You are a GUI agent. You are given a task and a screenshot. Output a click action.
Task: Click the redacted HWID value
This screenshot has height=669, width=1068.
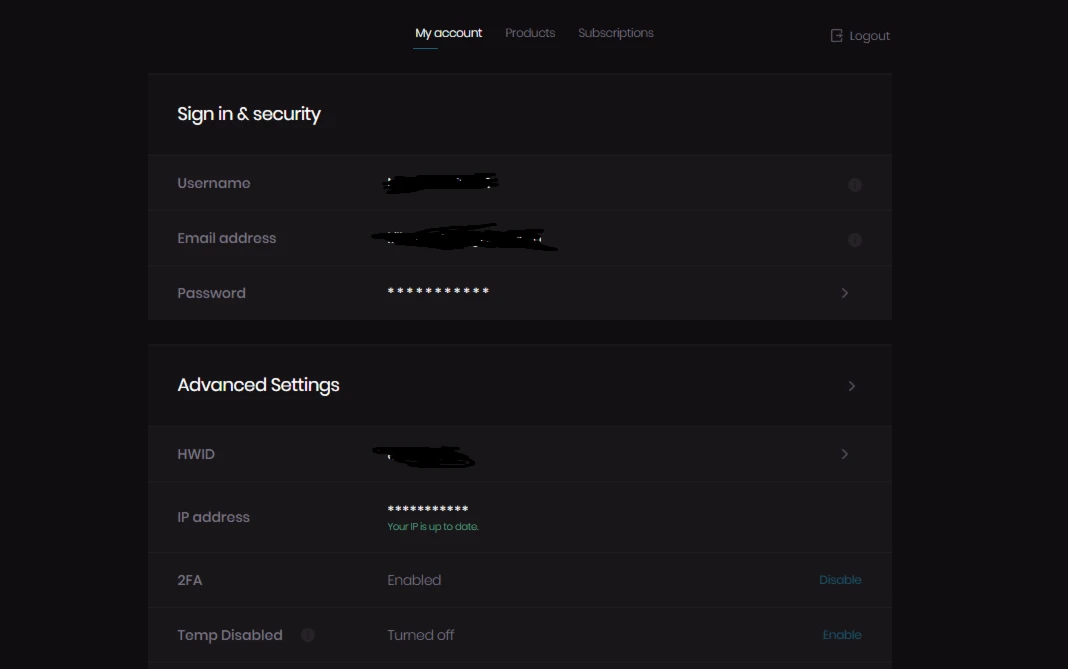click(x=423, y=456)
